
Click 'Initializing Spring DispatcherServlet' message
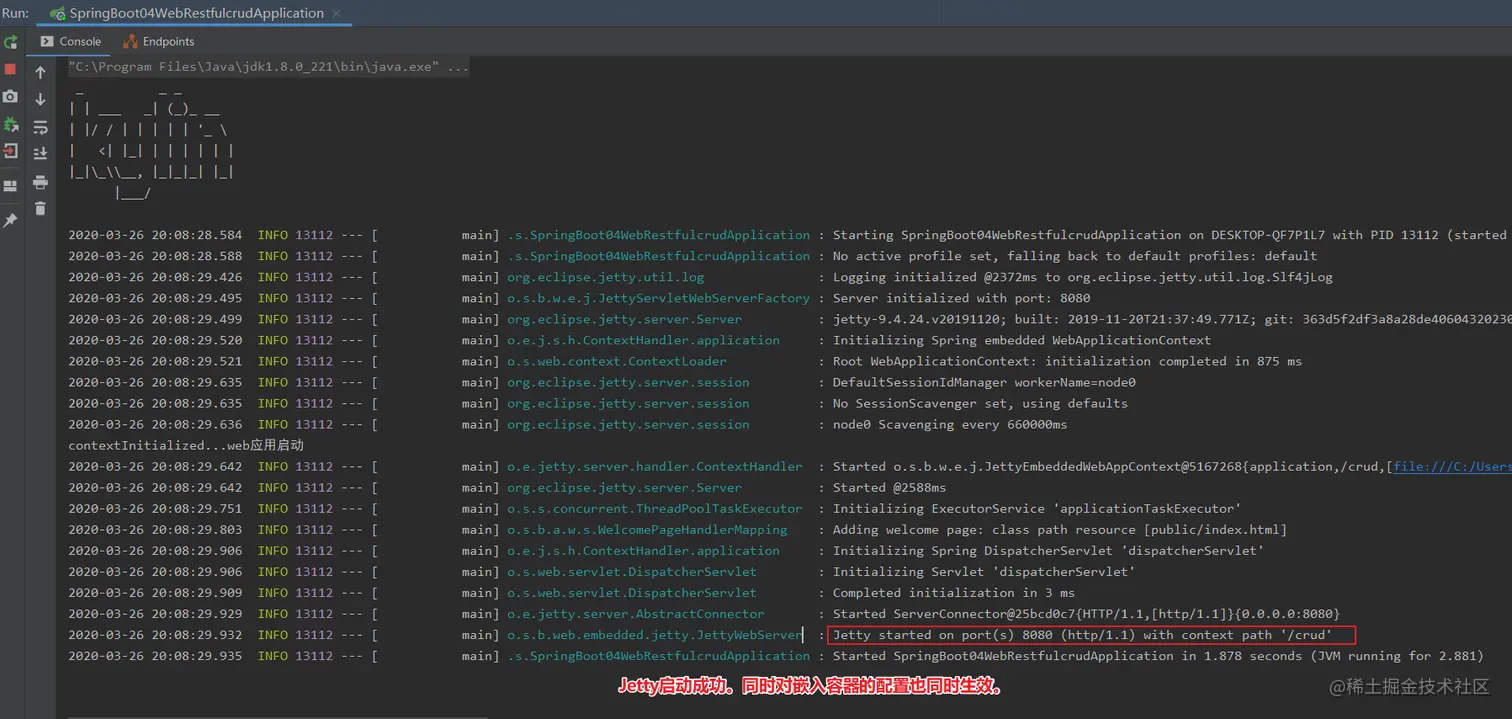tap(1048, 551)
